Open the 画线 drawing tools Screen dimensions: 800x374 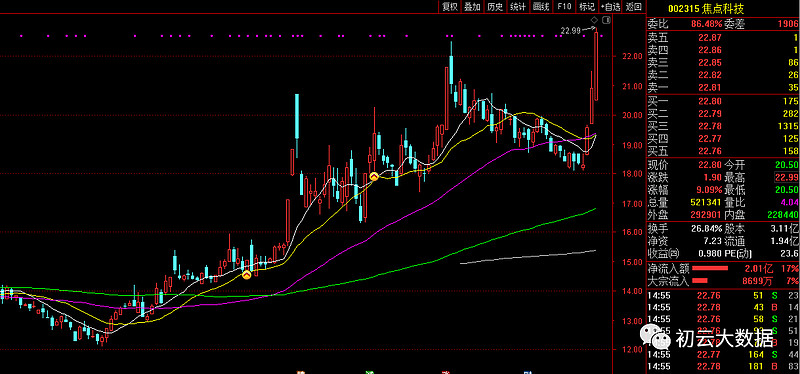tap(541, 7)
